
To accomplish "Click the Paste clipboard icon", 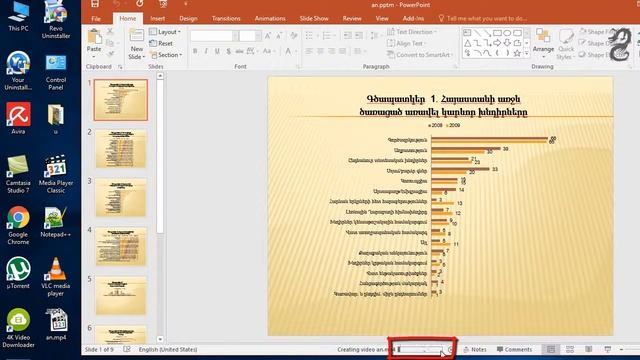I will tap(94, 37).
